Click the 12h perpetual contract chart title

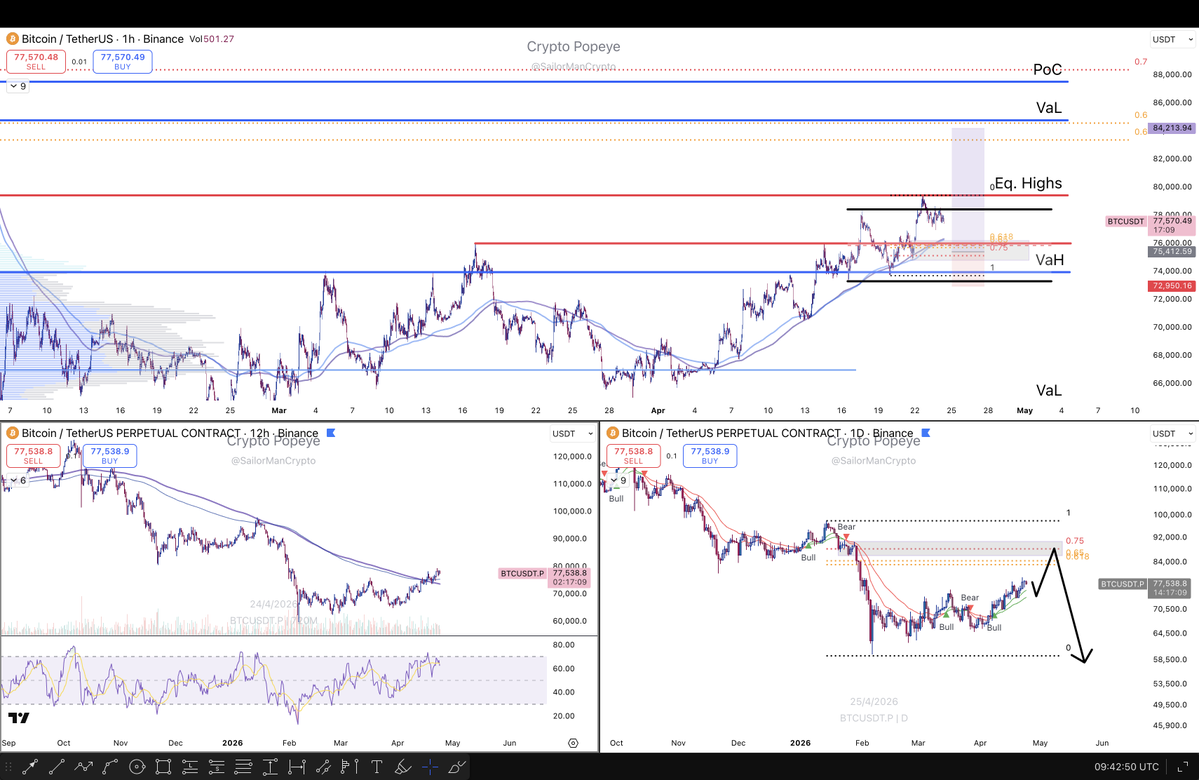tap(170, 433)
